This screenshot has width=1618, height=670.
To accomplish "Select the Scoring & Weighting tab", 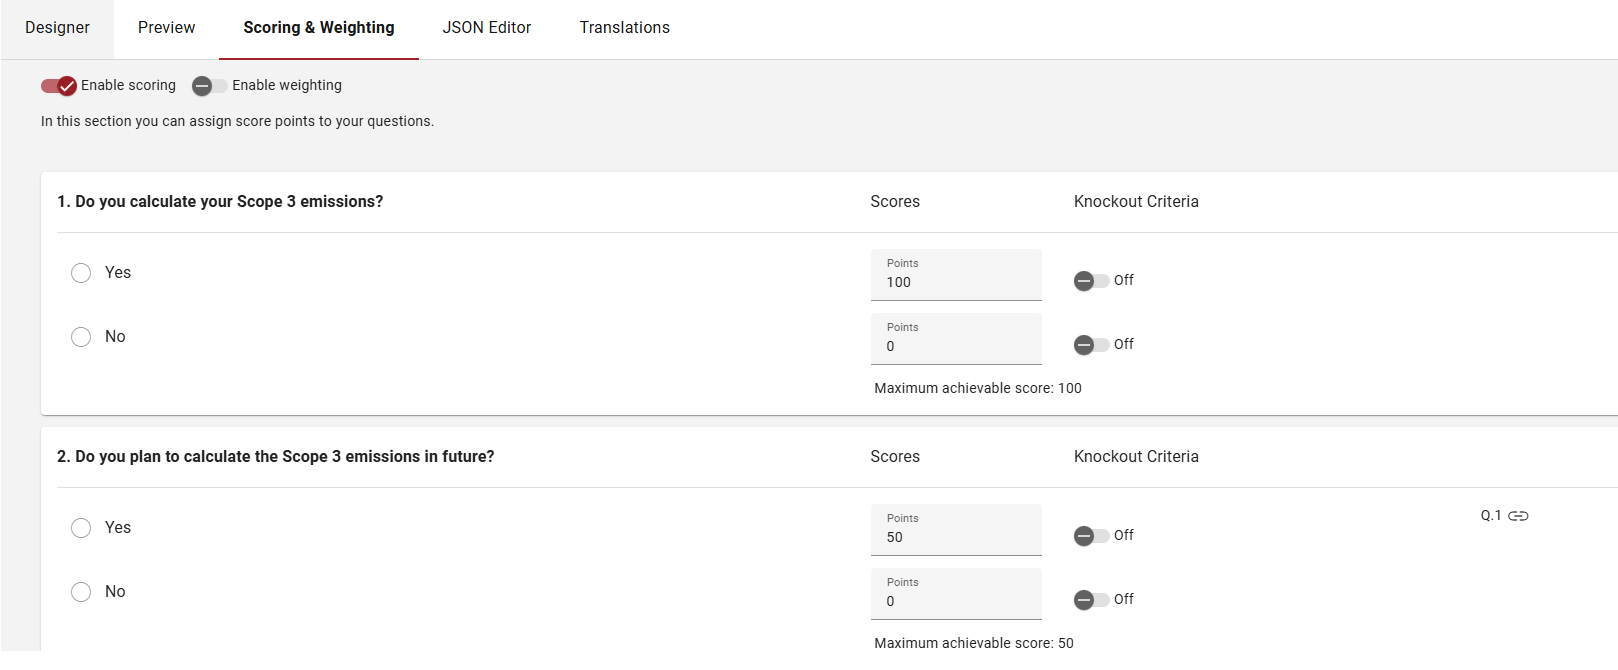I will (x=318, y=28).
